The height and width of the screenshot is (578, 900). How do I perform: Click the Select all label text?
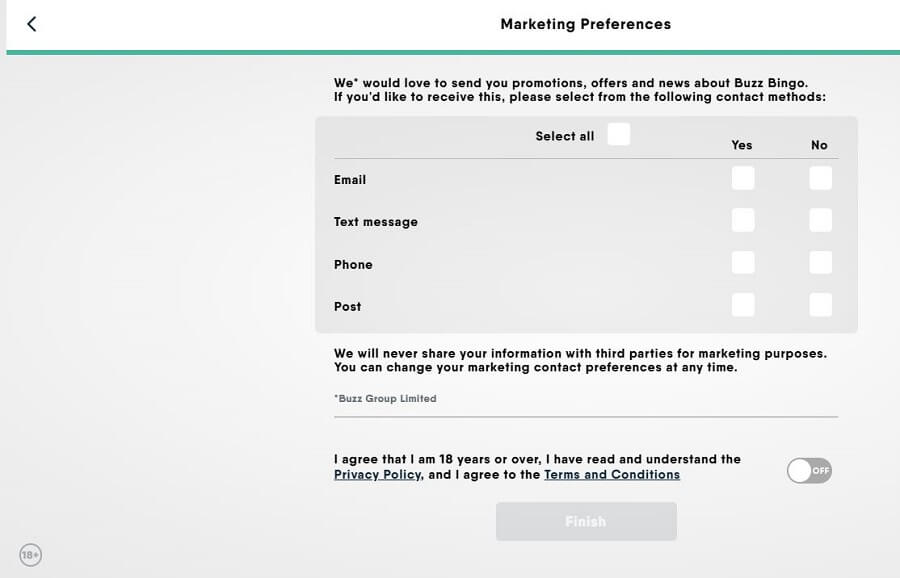click(565, 136)
